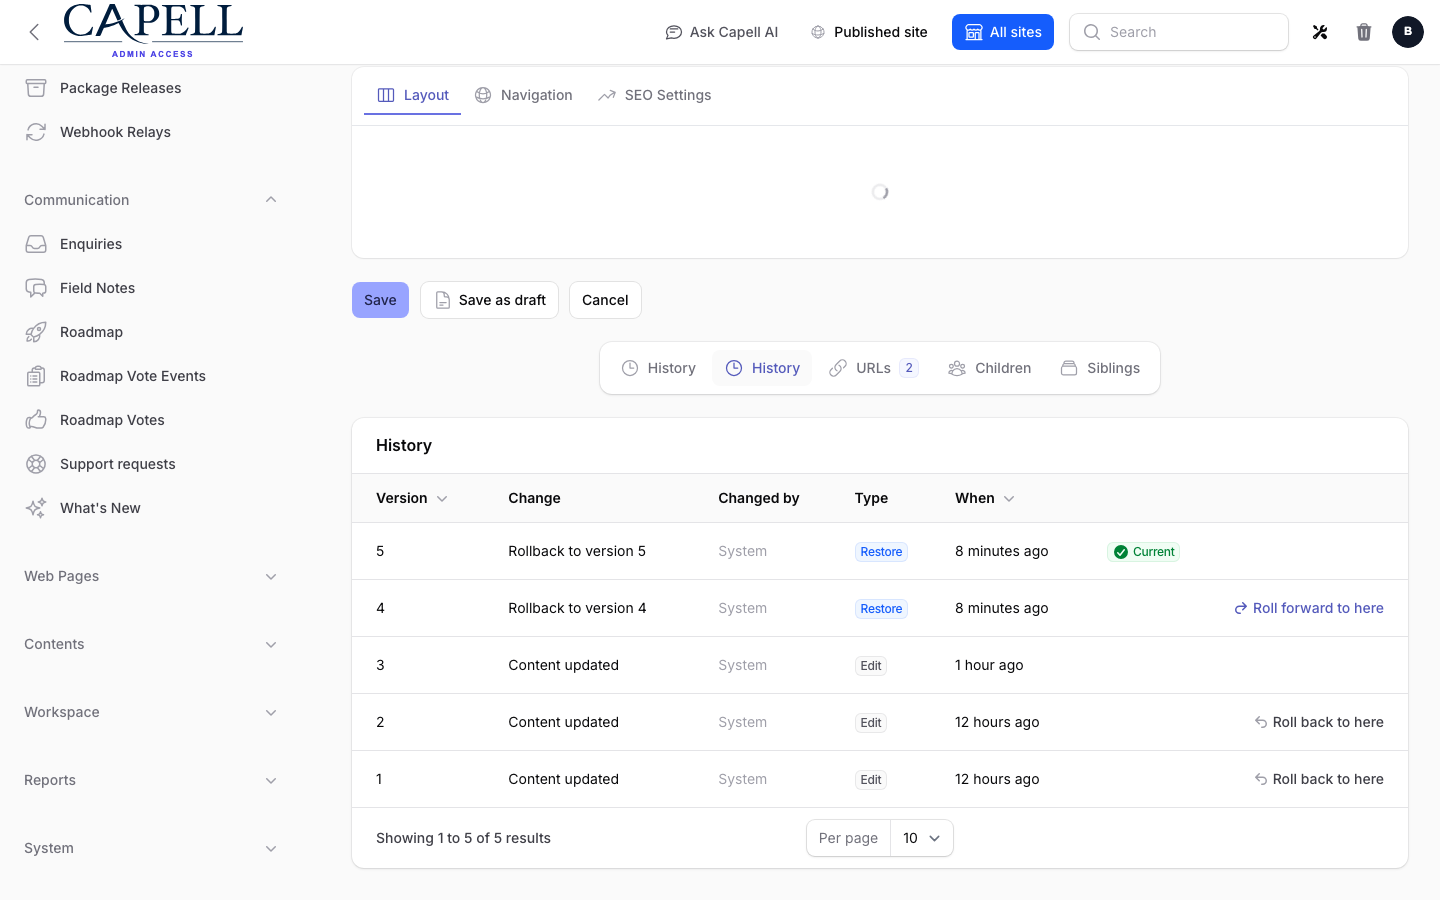Click '1 hour ago' in version 3 row
Viewport: 1440px width, 900px height.
pyautogui.click(x=989, y=665)
